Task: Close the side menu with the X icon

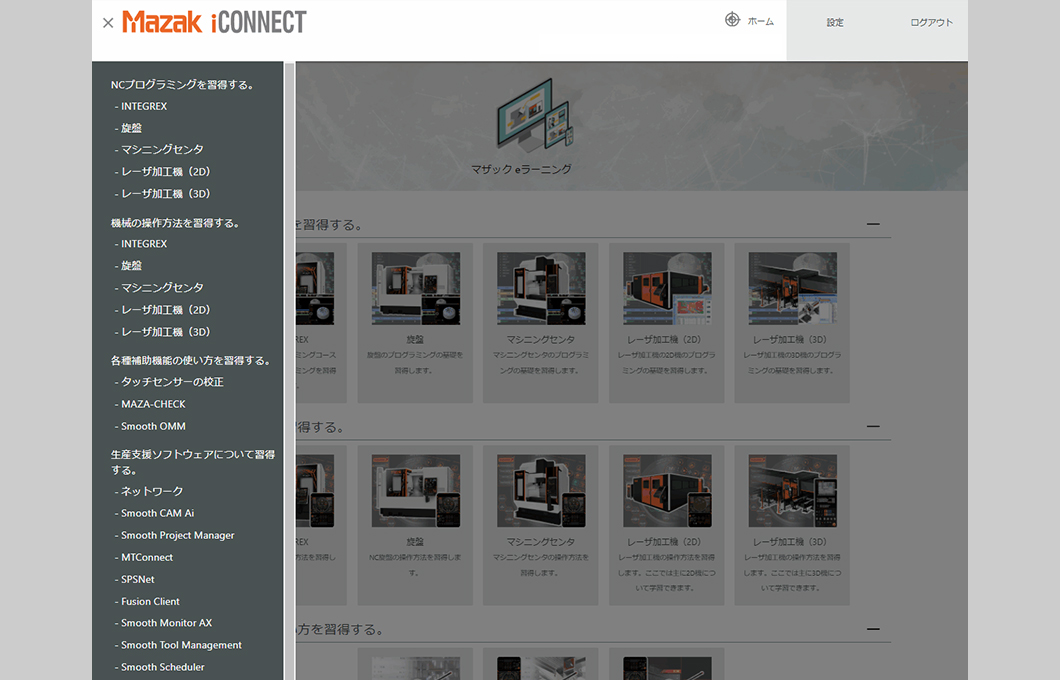Action: coord(108,23)
